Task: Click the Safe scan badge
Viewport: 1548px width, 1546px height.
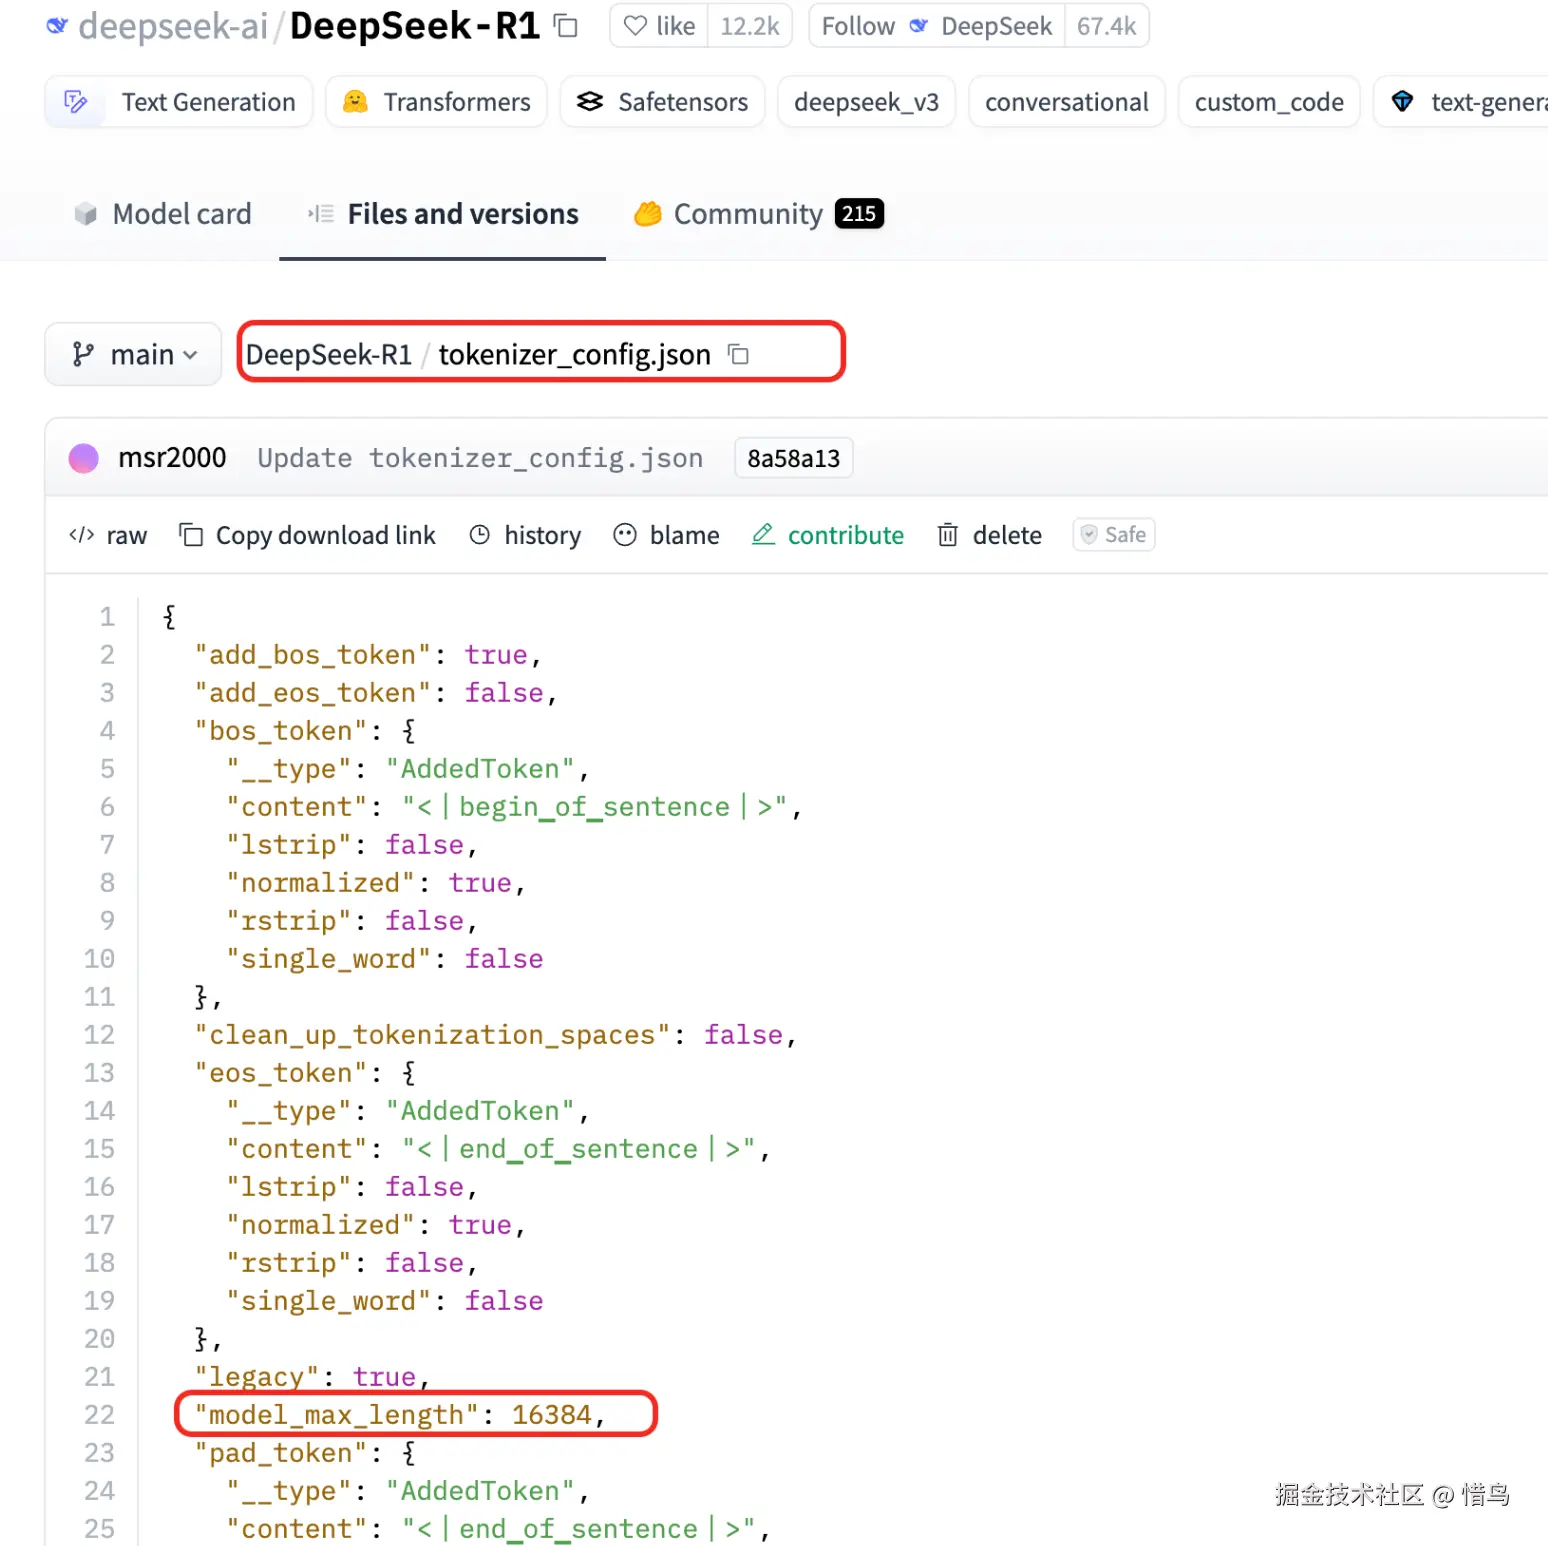Action: click(x=1114, y=535)
